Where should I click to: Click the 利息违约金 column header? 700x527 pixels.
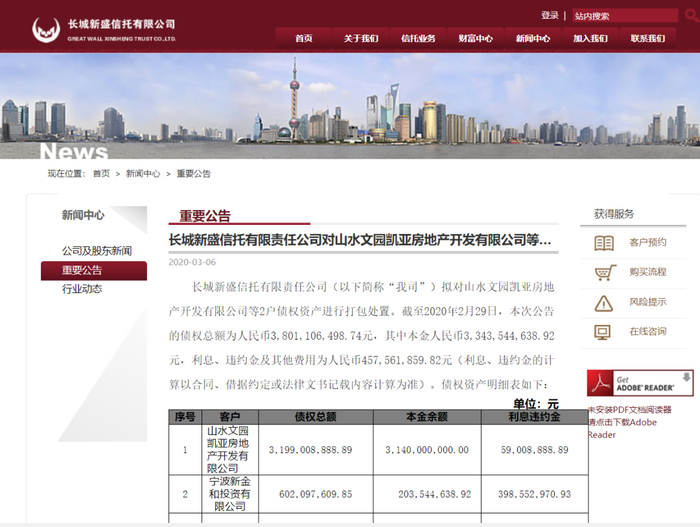(534, 417)
